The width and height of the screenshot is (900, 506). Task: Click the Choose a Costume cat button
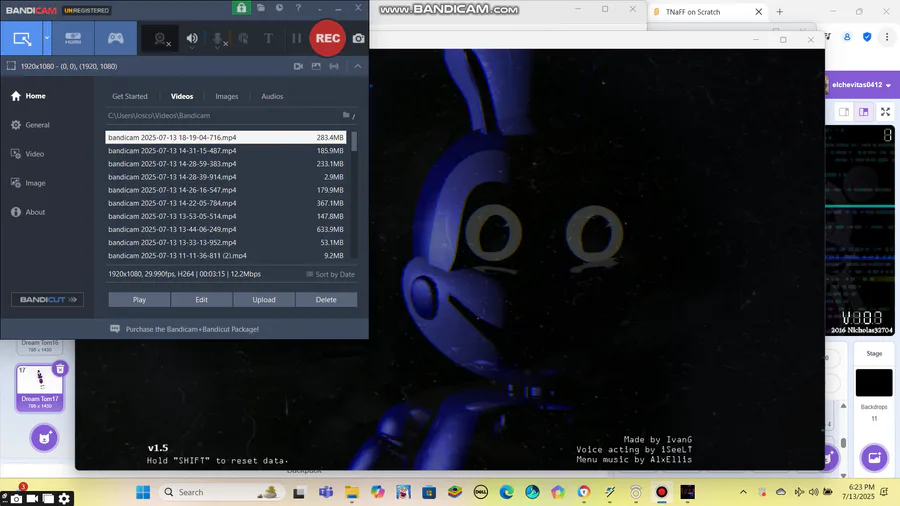44,438
